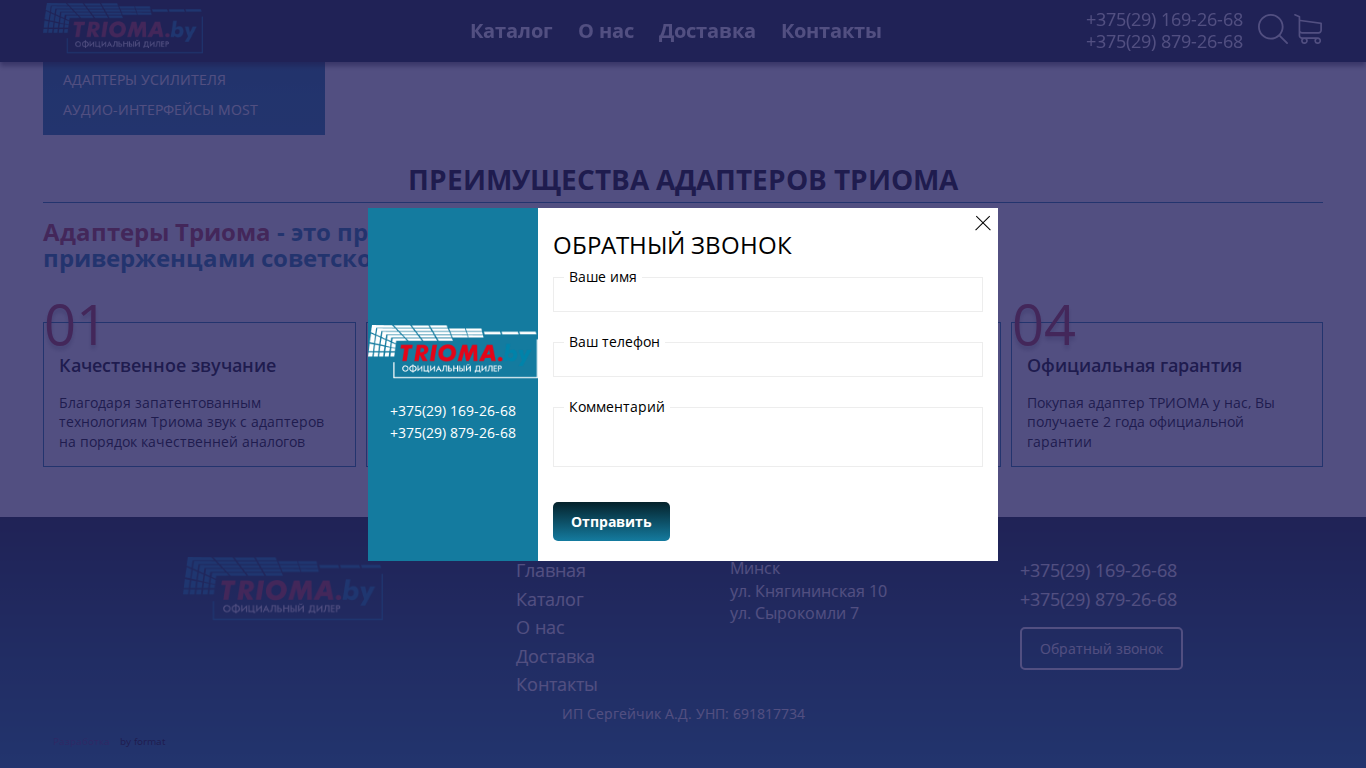
Task: Click 'ИП Сергейчик А.Д. УНП: 691817734' text
Action: [x=683, y=714]
